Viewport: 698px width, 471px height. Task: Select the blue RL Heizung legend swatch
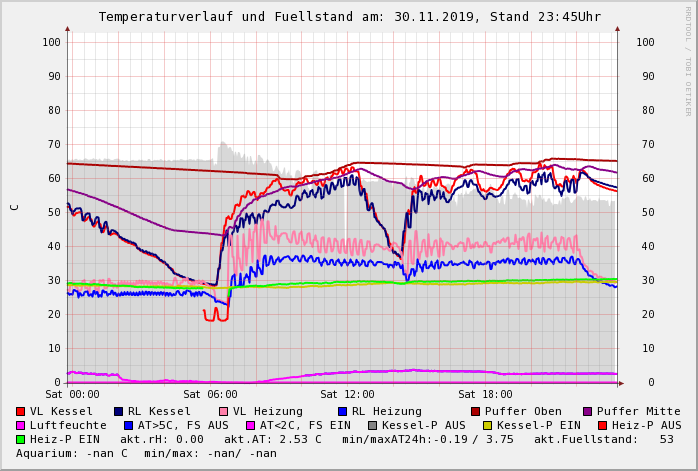pyautogui.click(x=342, y=411)
